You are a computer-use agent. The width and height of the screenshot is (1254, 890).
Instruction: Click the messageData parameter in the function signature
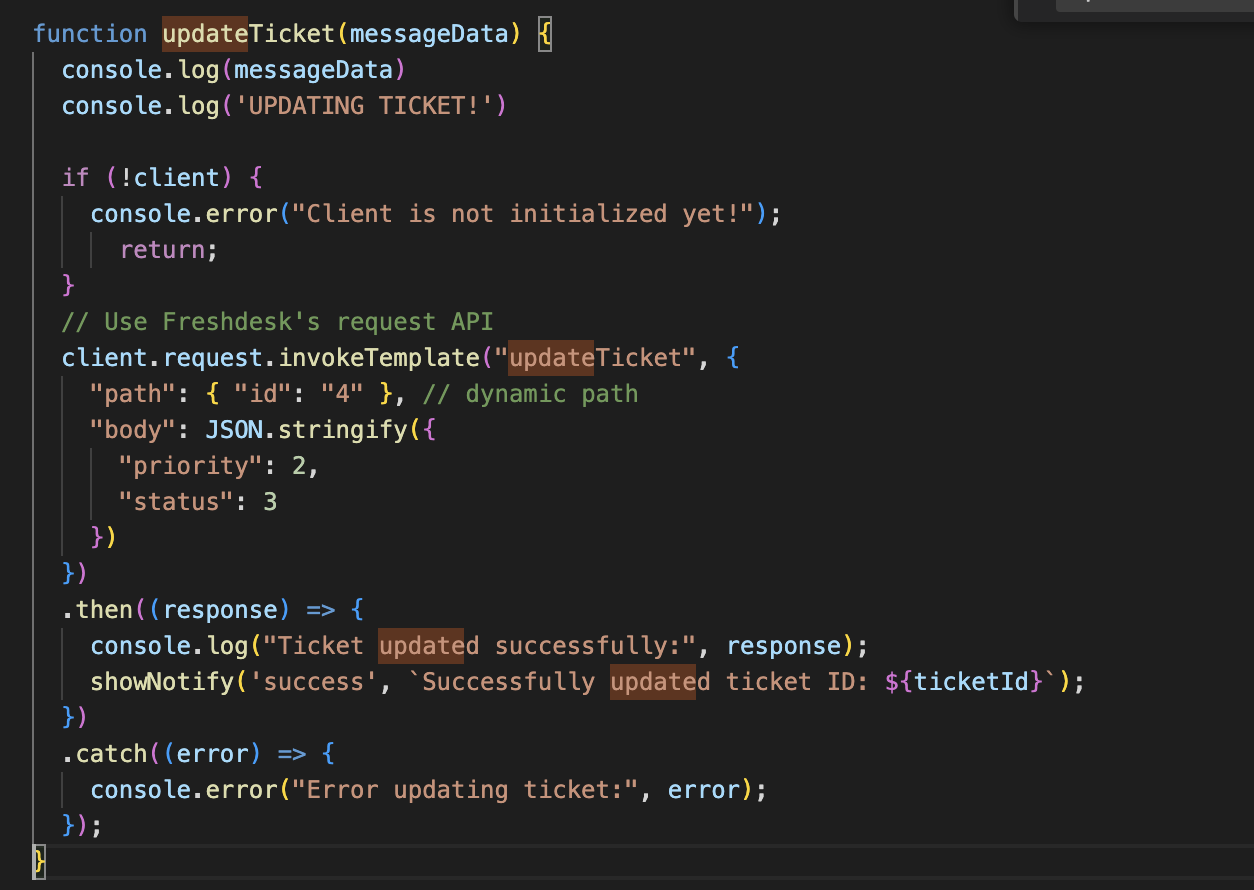point(429,34)
